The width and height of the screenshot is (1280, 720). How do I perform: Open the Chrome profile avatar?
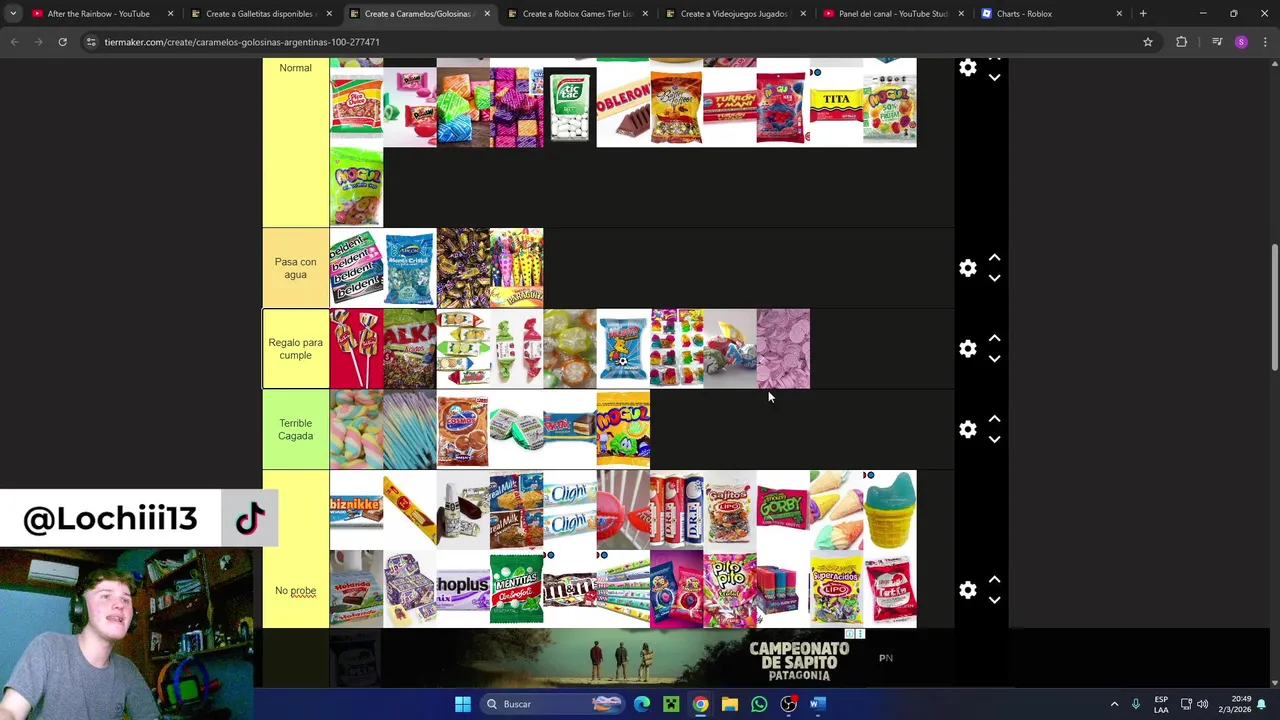point(1241,42)
